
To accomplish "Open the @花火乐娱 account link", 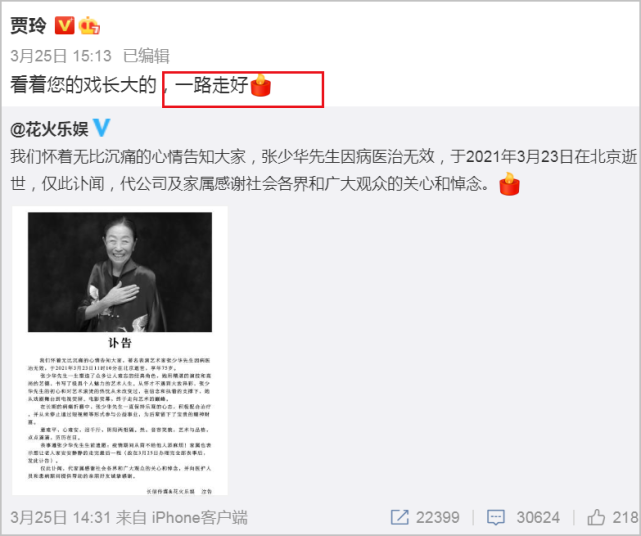I will pos(49,128).
